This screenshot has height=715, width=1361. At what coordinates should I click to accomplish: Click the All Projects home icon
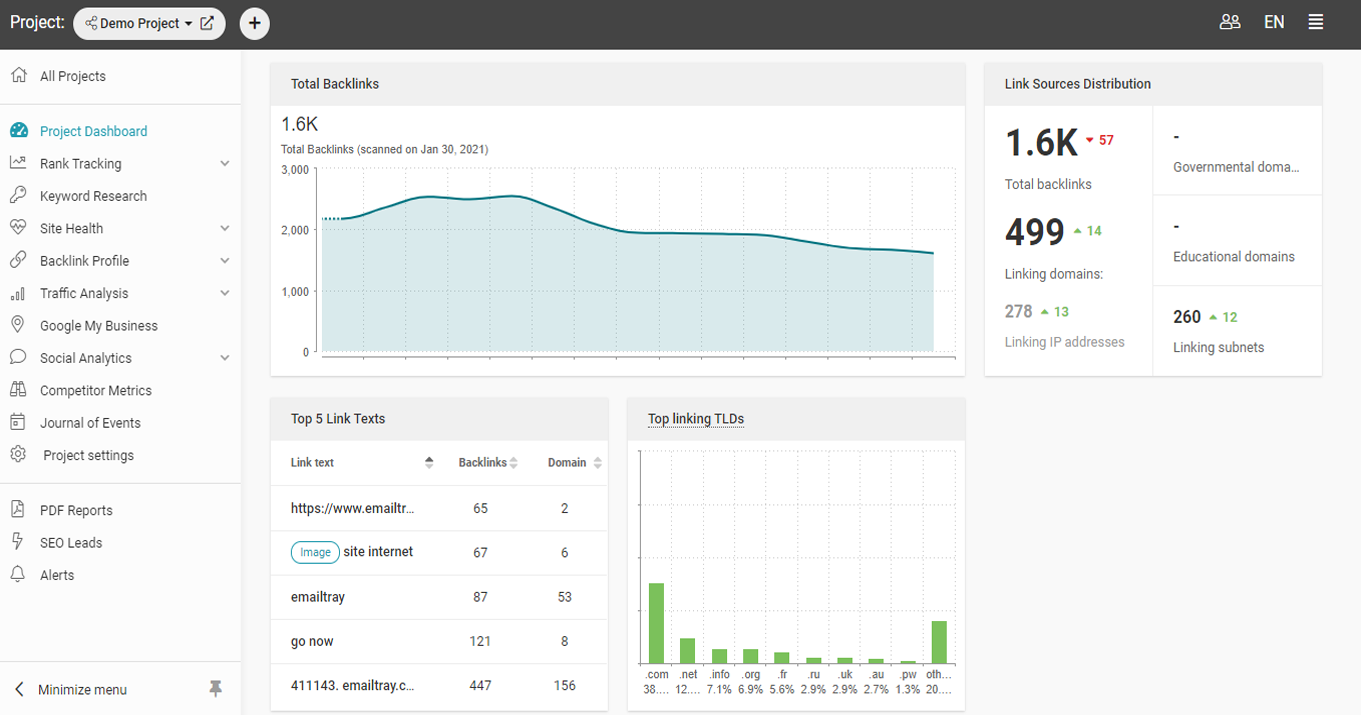[x=18, y=75]
